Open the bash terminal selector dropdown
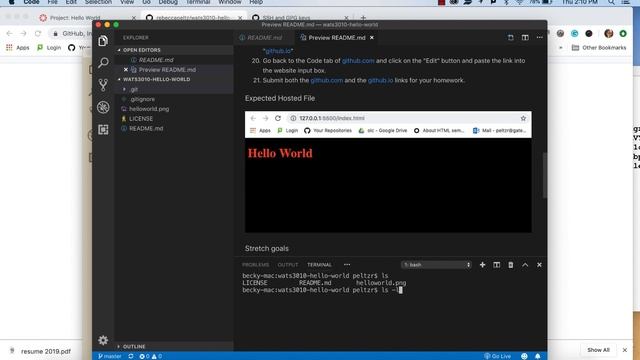This screenshot has height=360, width=640. click(x=436, y=265)
